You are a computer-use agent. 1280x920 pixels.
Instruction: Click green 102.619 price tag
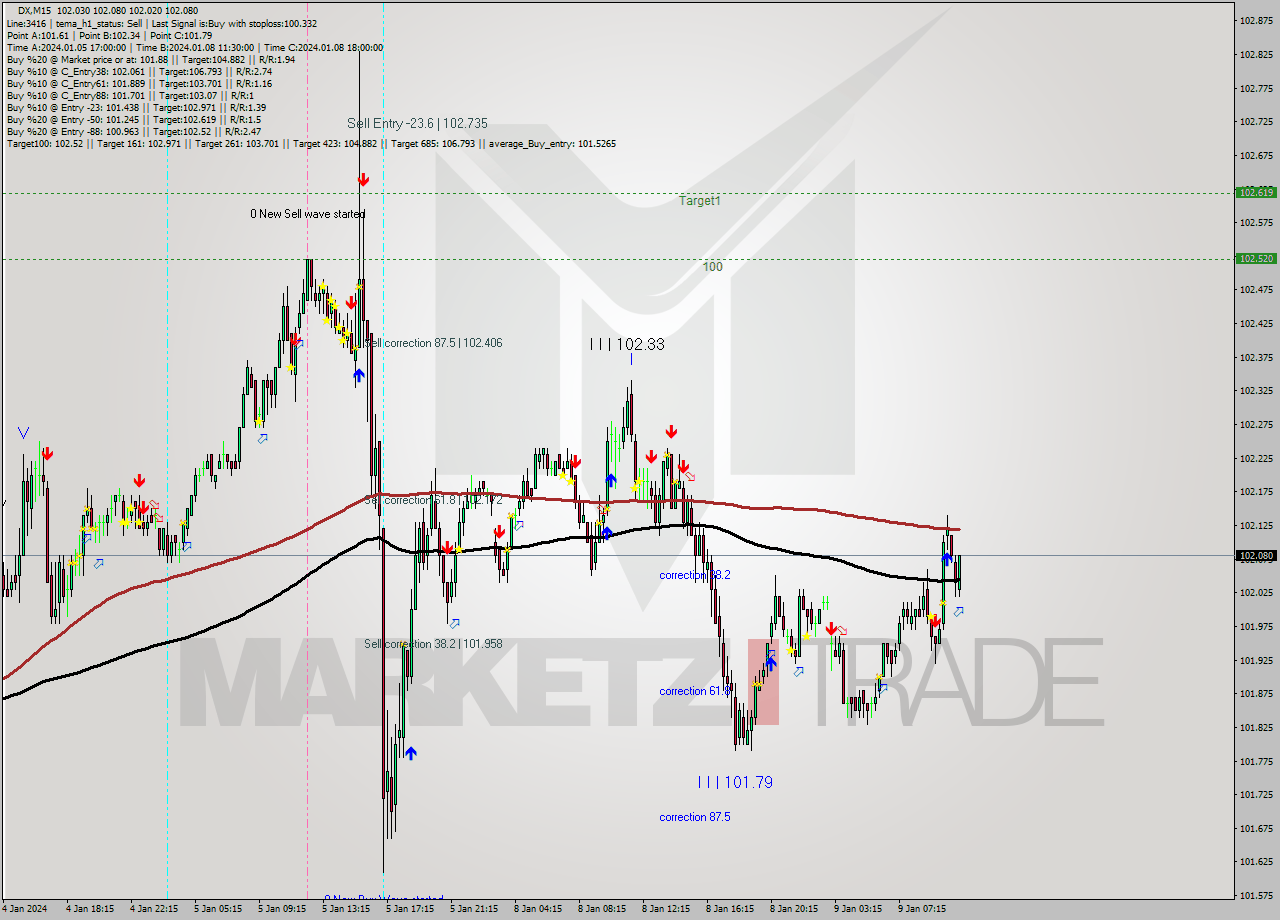pyautogui.click(x=1256, y=192)
